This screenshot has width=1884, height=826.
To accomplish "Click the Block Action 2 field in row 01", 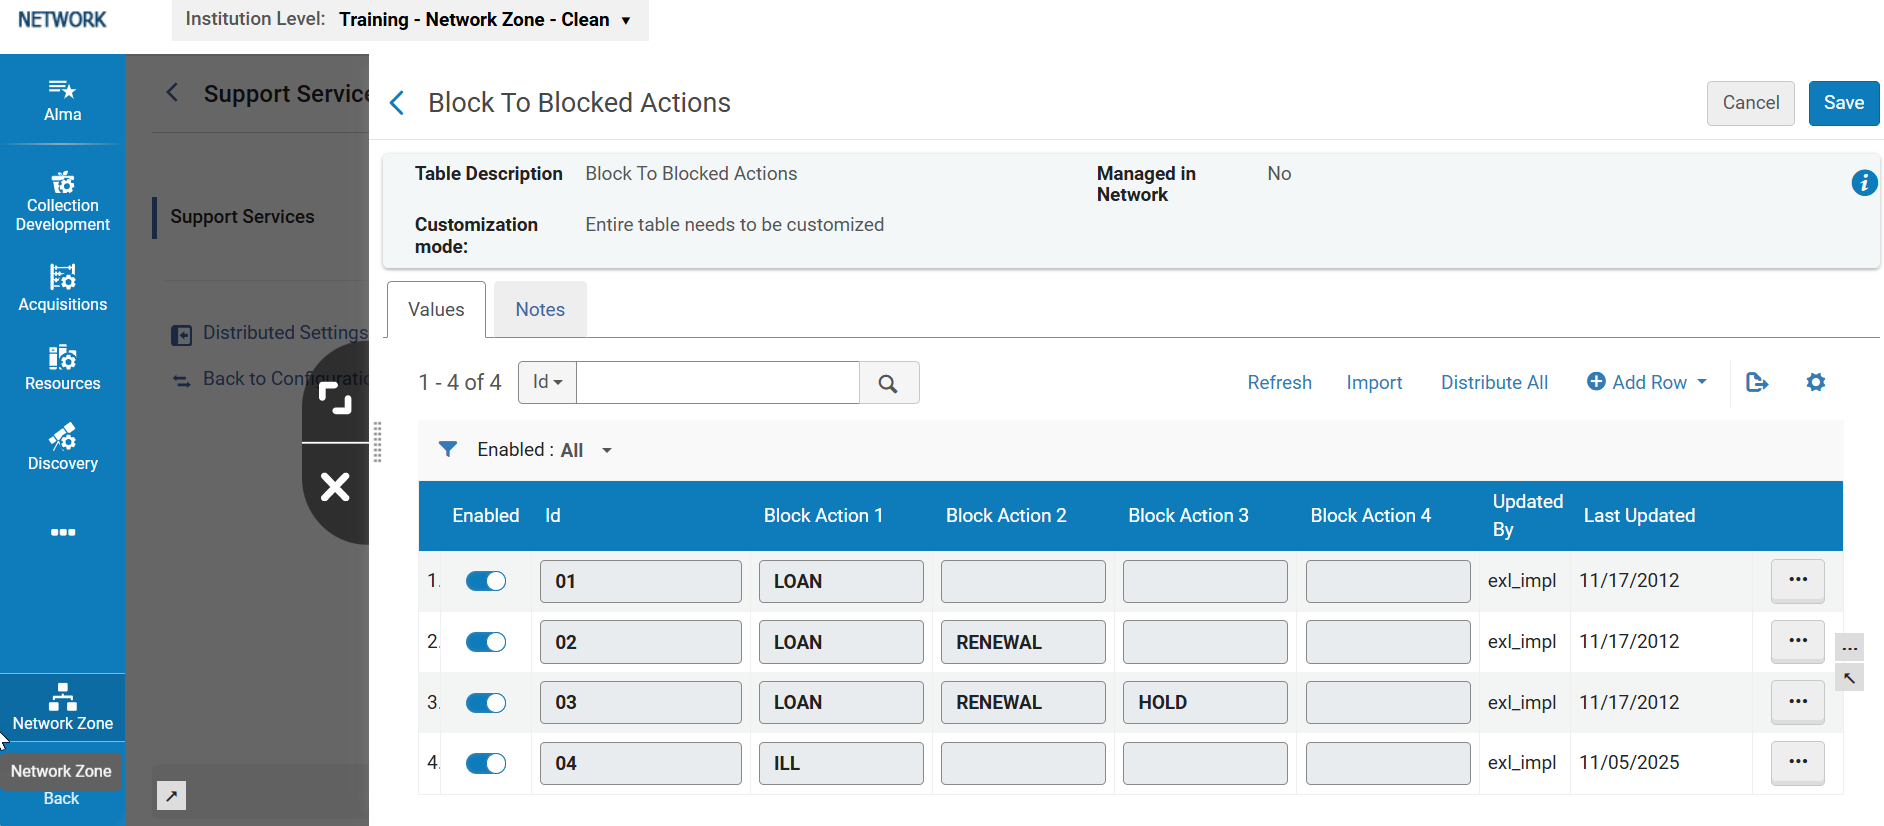I will click(1023, 582).
